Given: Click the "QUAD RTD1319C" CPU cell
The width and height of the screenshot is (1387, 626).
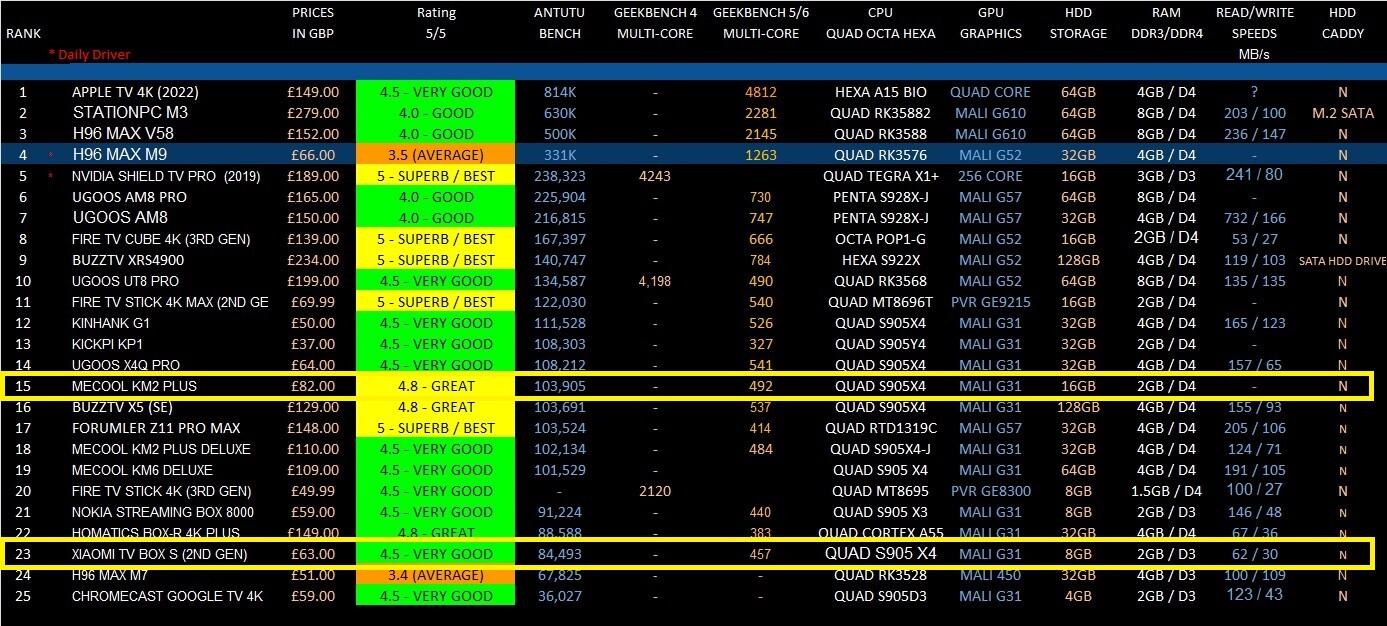Looking at the screenshot, I should point(881,428).
